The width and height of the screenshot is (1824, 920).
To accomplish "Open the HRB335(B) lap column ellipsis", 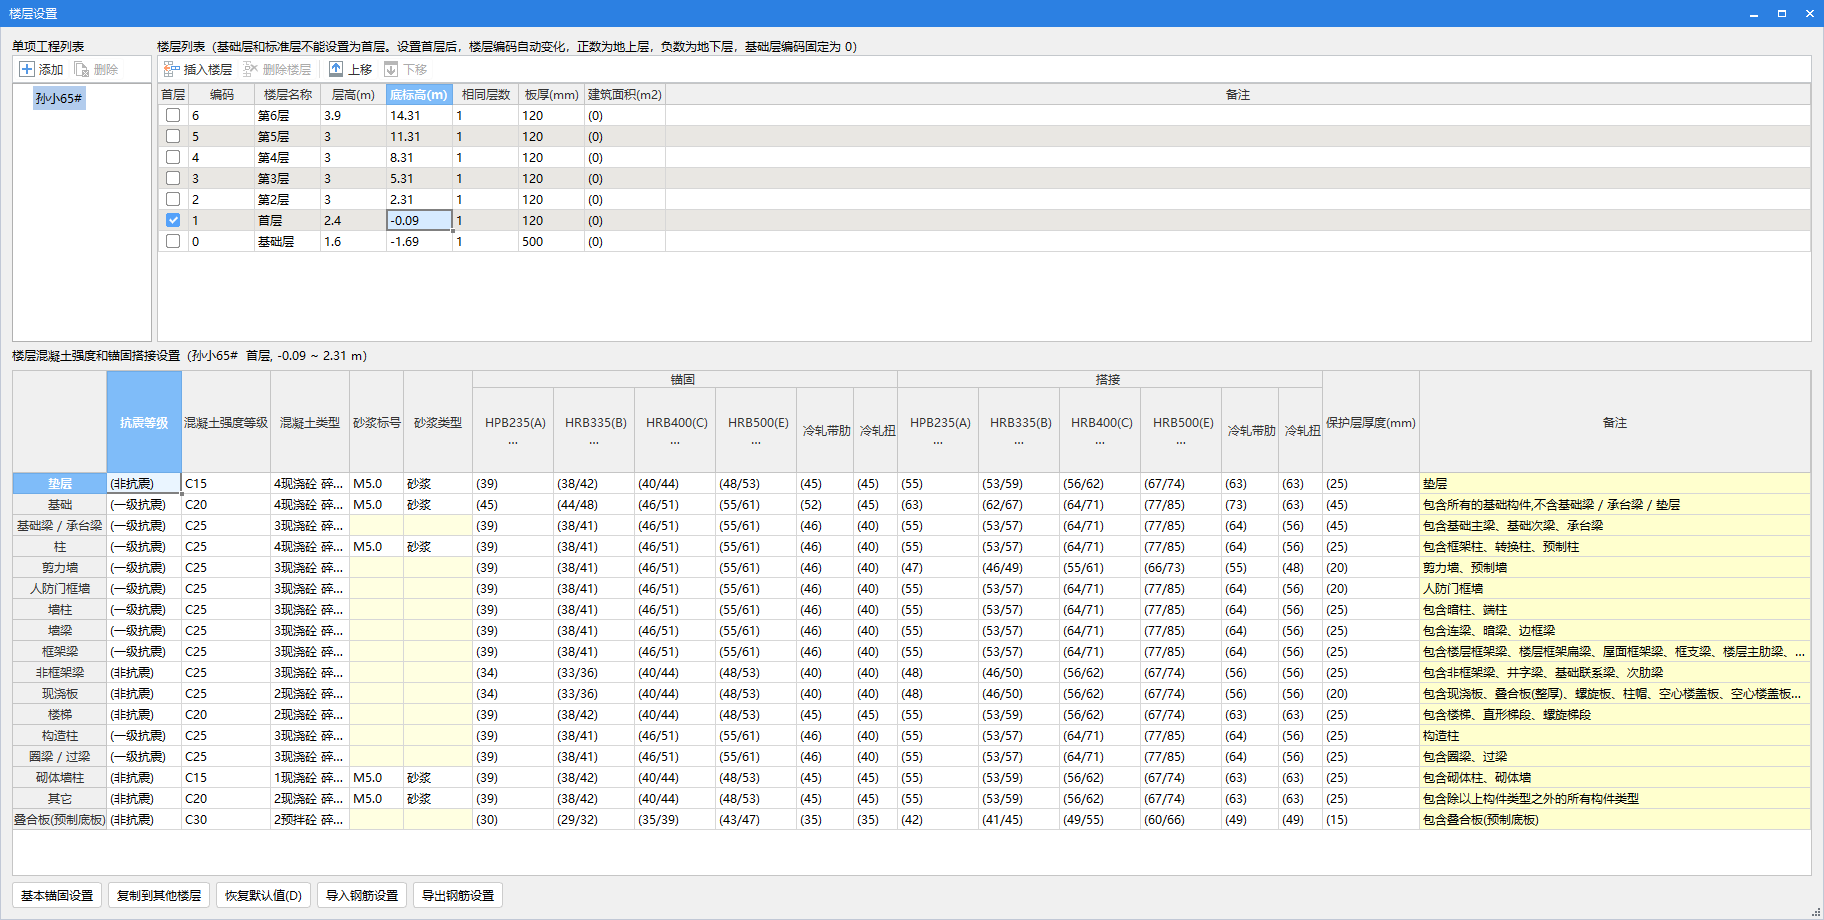I will coord(1019,442).
